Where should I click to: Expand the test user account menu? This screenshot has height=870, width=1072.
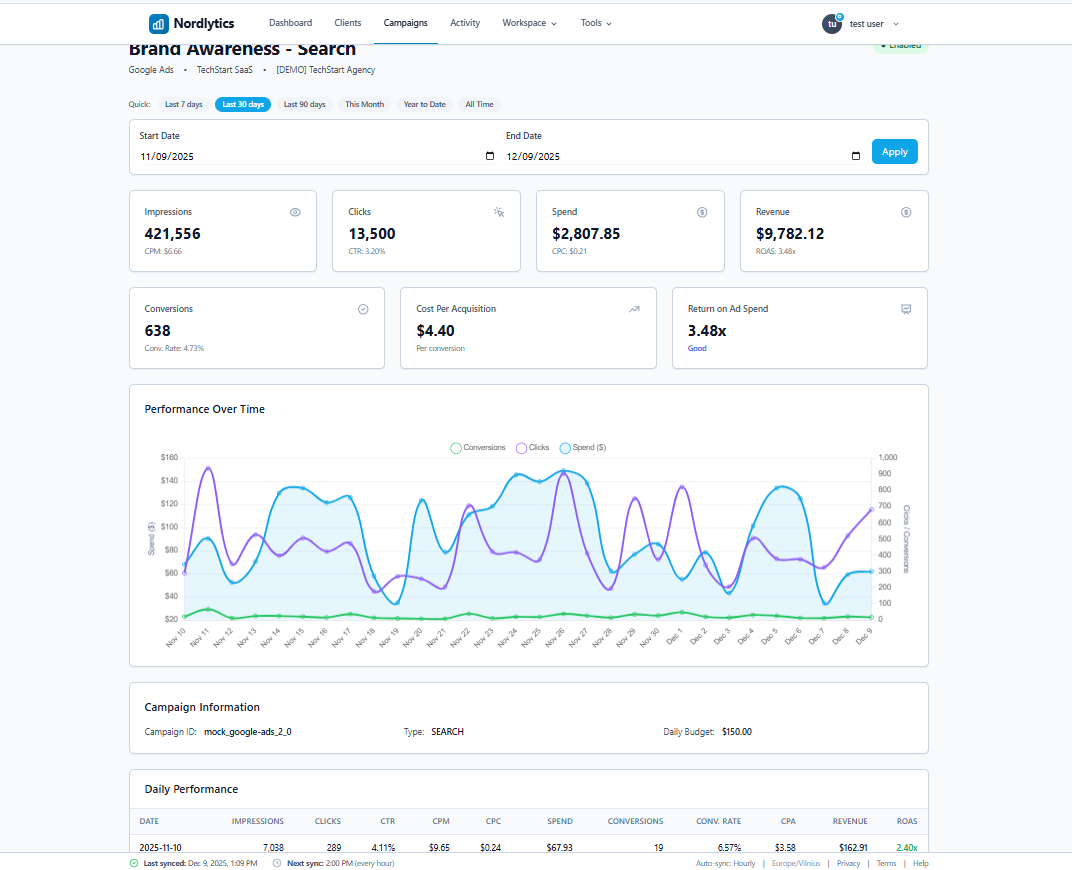[x=862, y=23]
